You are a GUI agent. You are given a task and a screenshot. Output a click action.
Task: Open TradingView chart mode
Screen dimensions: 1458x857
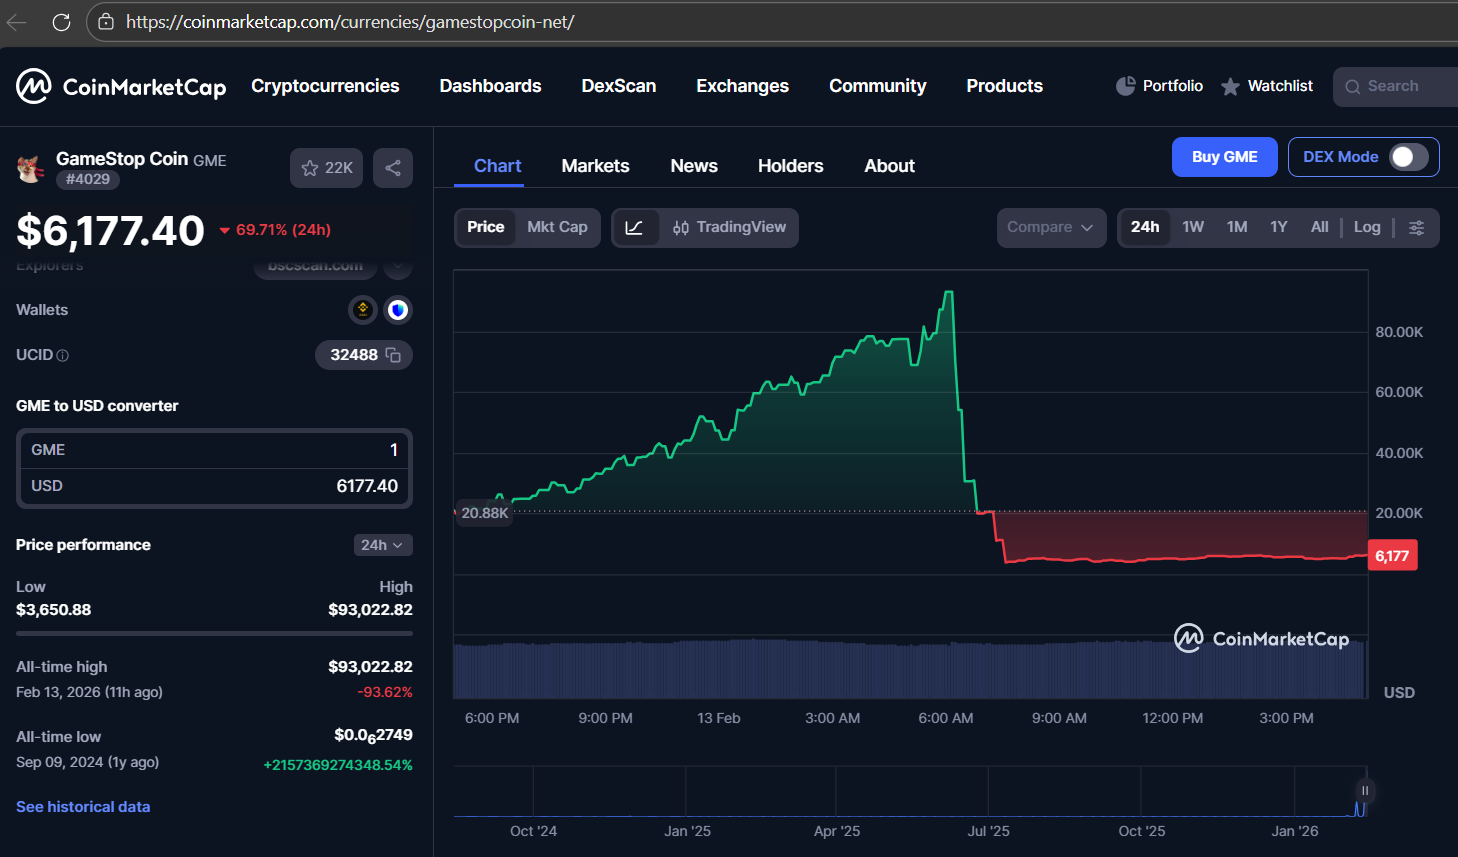729,228
